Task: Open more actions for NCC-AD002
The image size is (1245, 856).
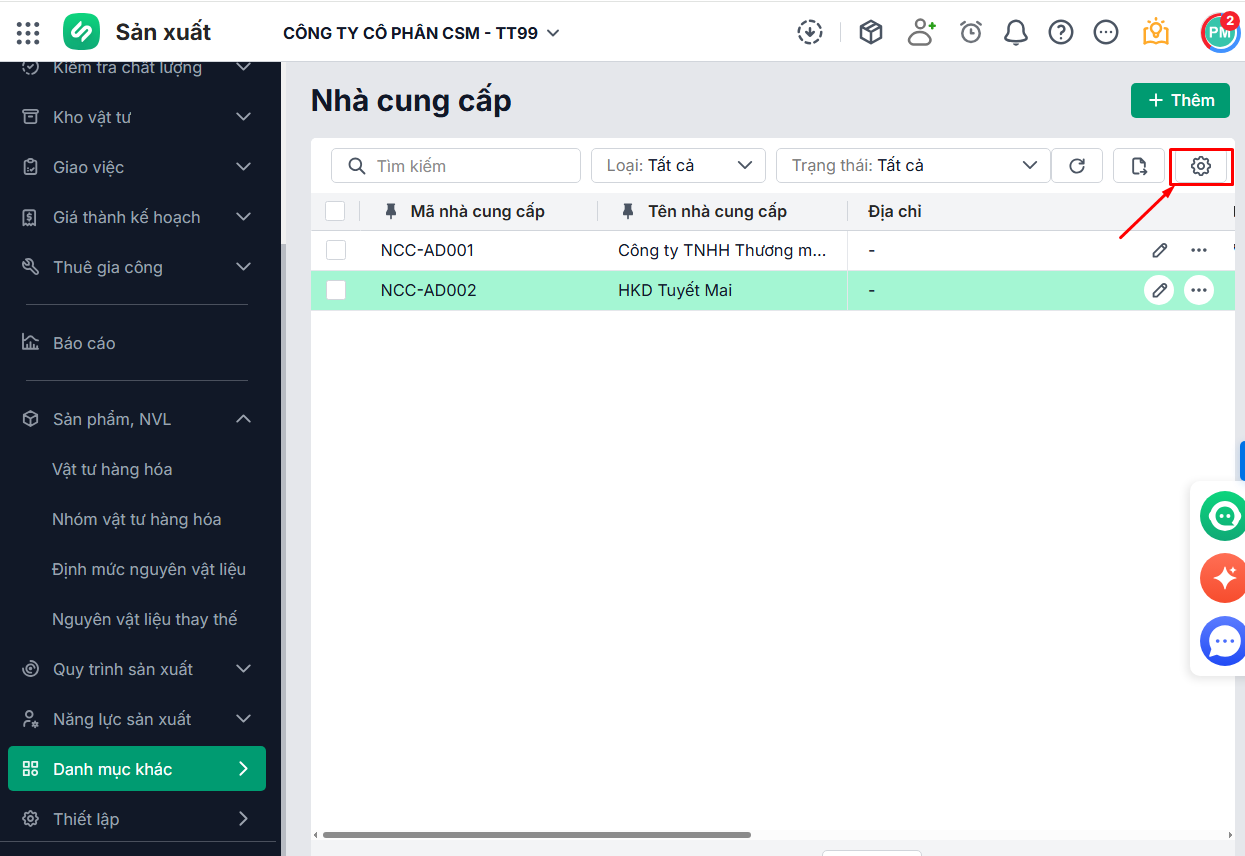Action: (1199, 290)
